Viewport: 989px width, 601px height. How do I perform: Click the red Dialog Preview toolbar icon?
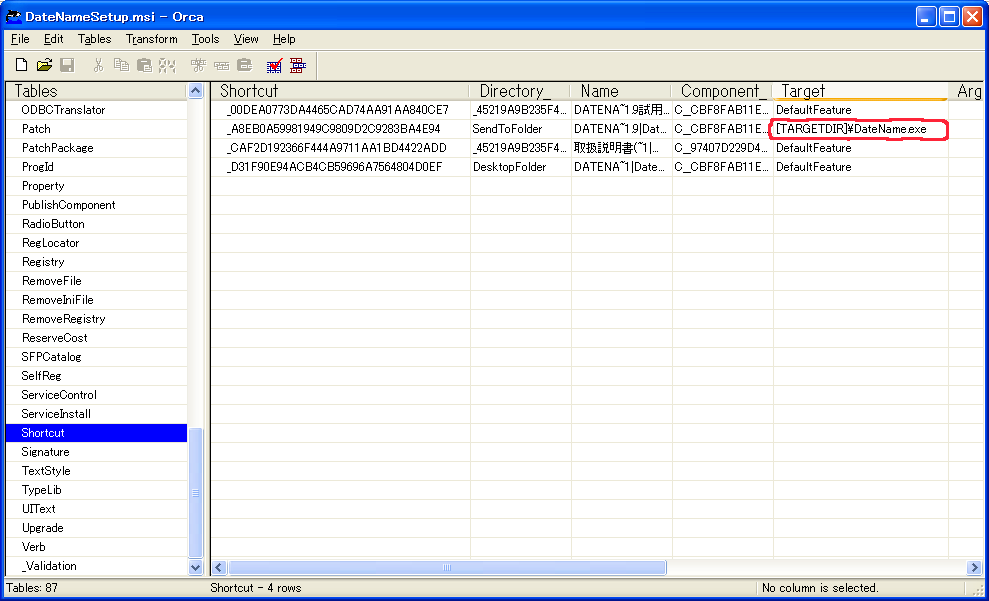point(297,66)
